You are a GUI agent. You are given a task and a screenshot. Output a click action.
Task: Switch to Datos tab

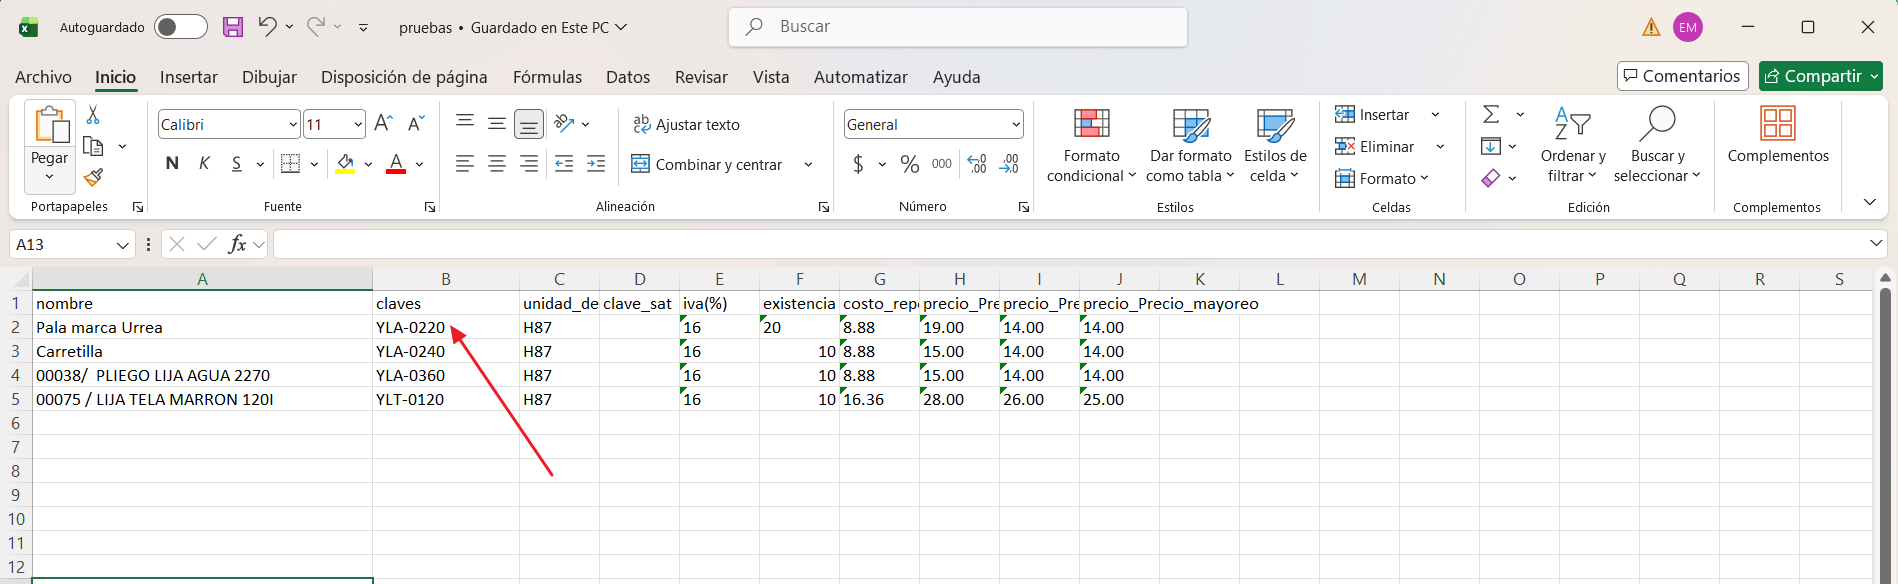click(x=628, y=77)
